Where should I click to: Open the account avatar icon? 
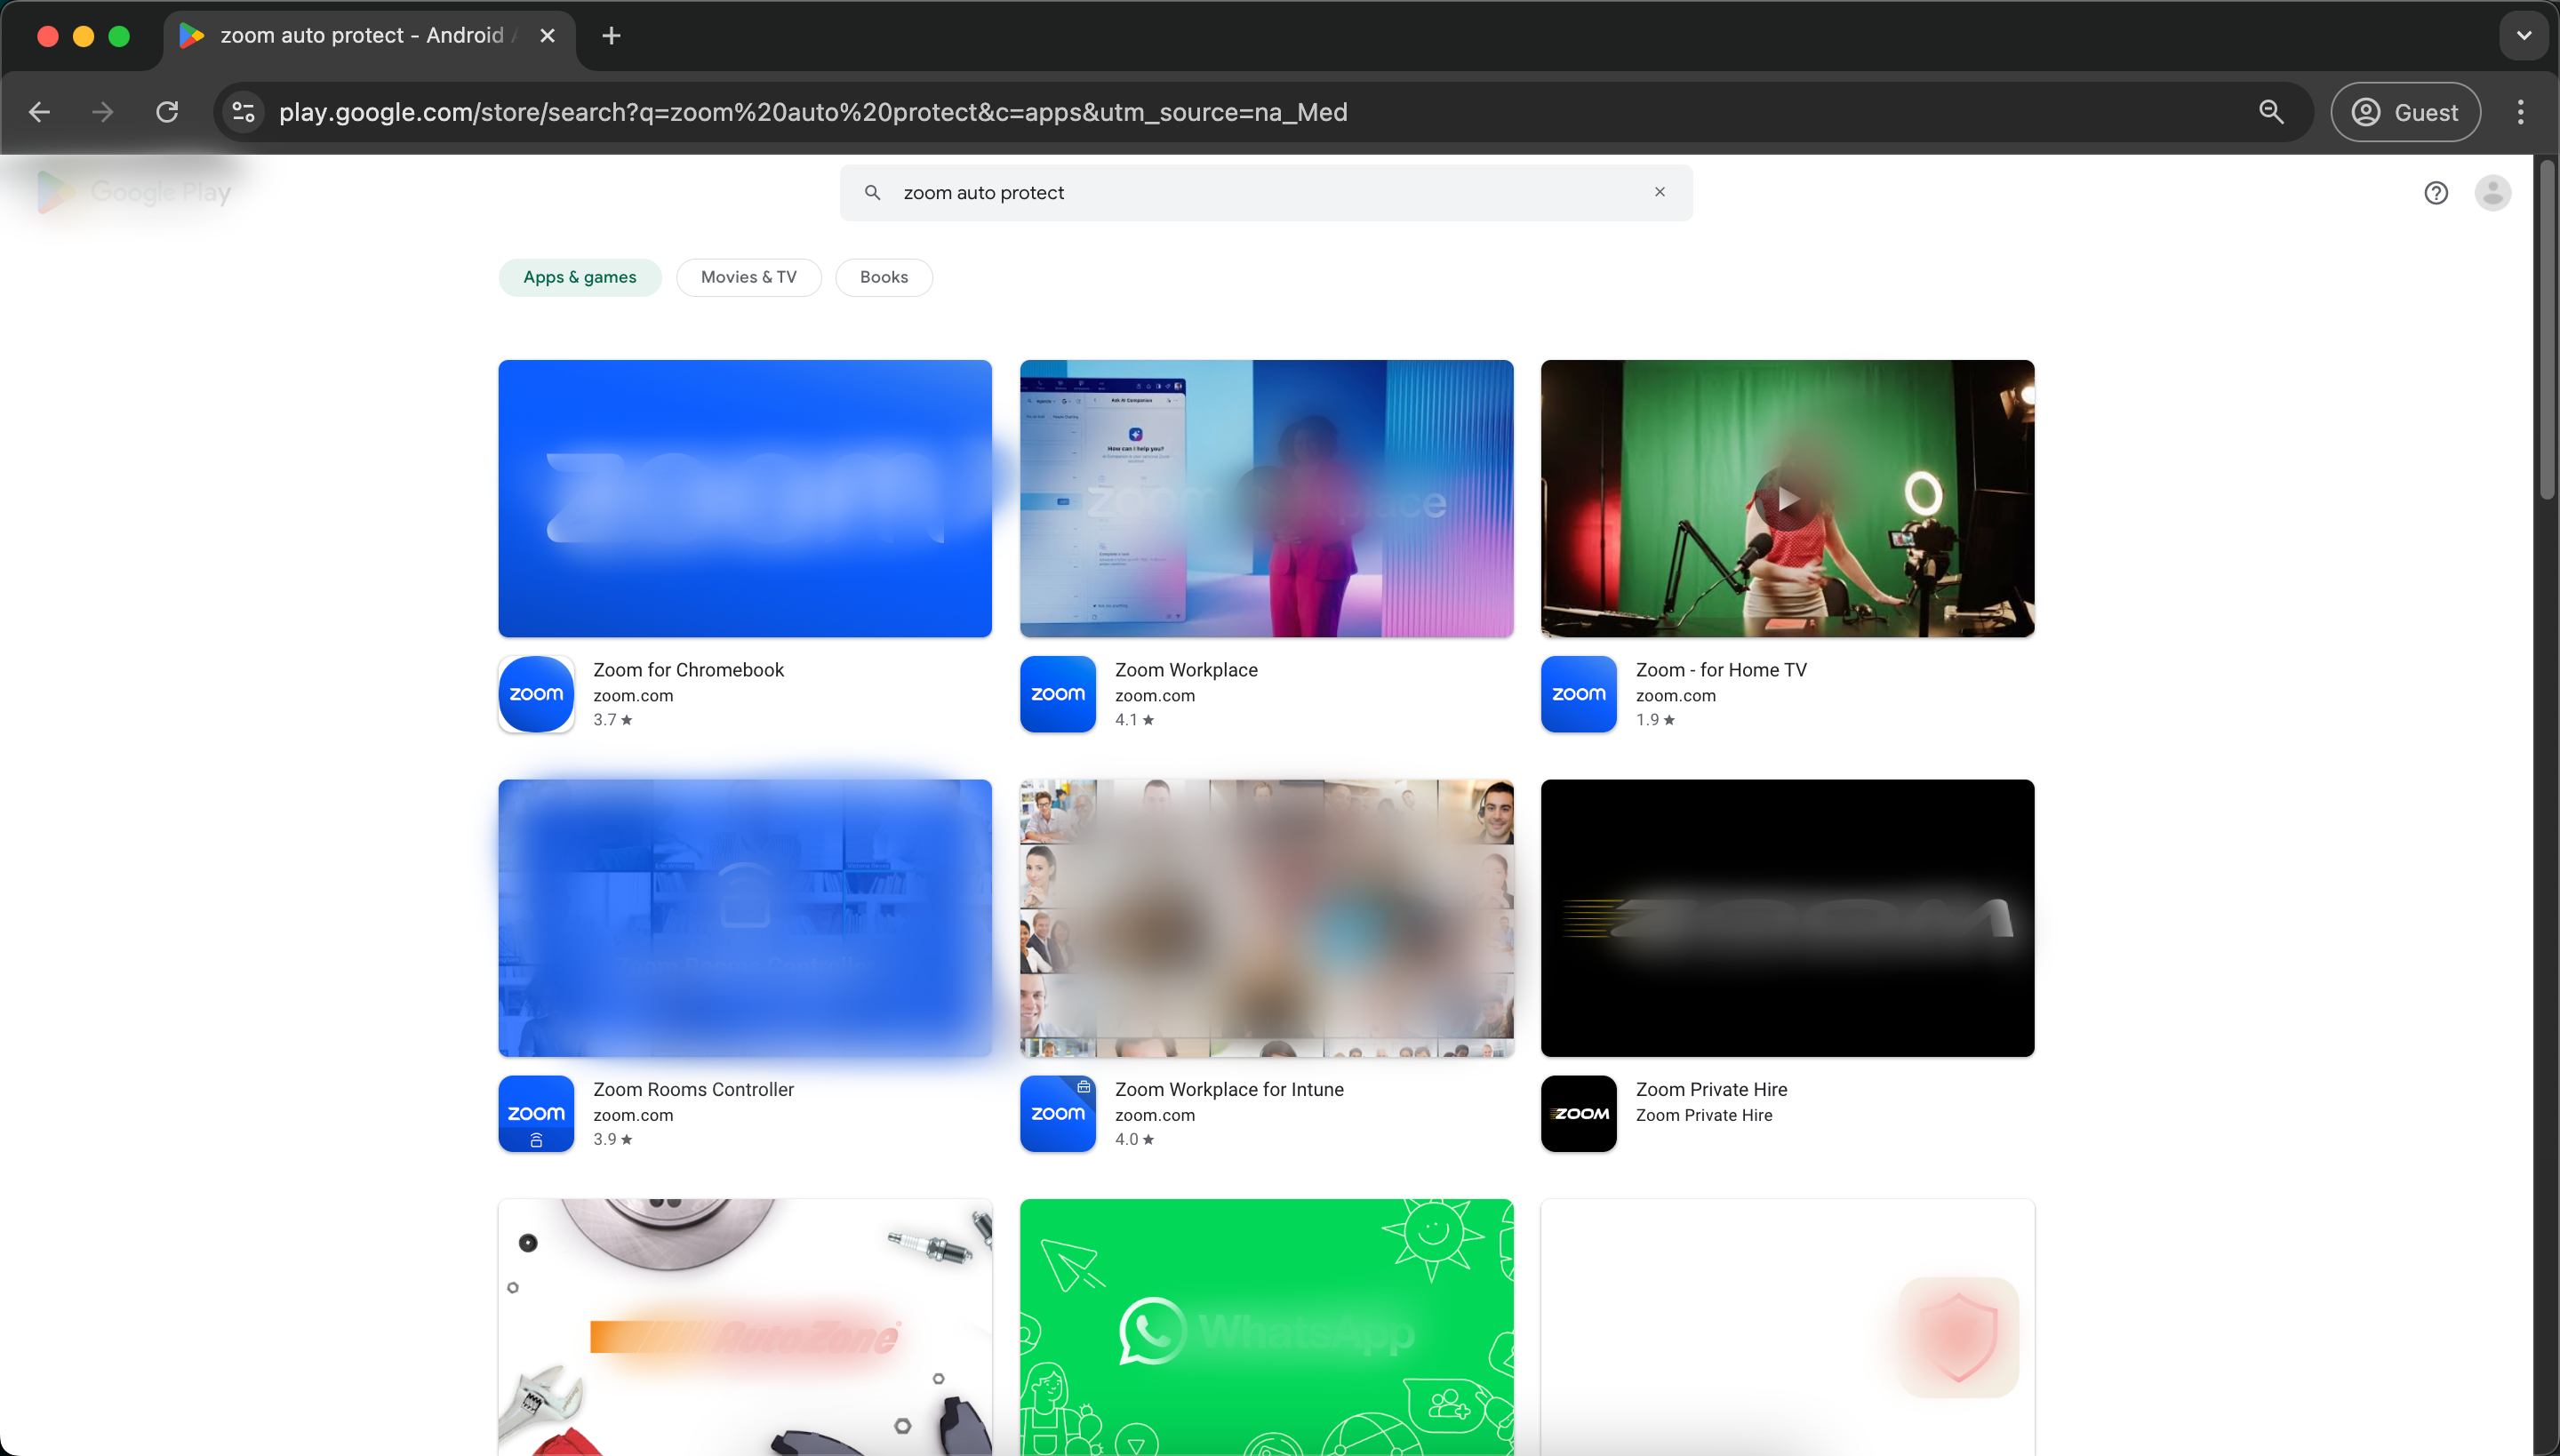tap(2492, 193)
